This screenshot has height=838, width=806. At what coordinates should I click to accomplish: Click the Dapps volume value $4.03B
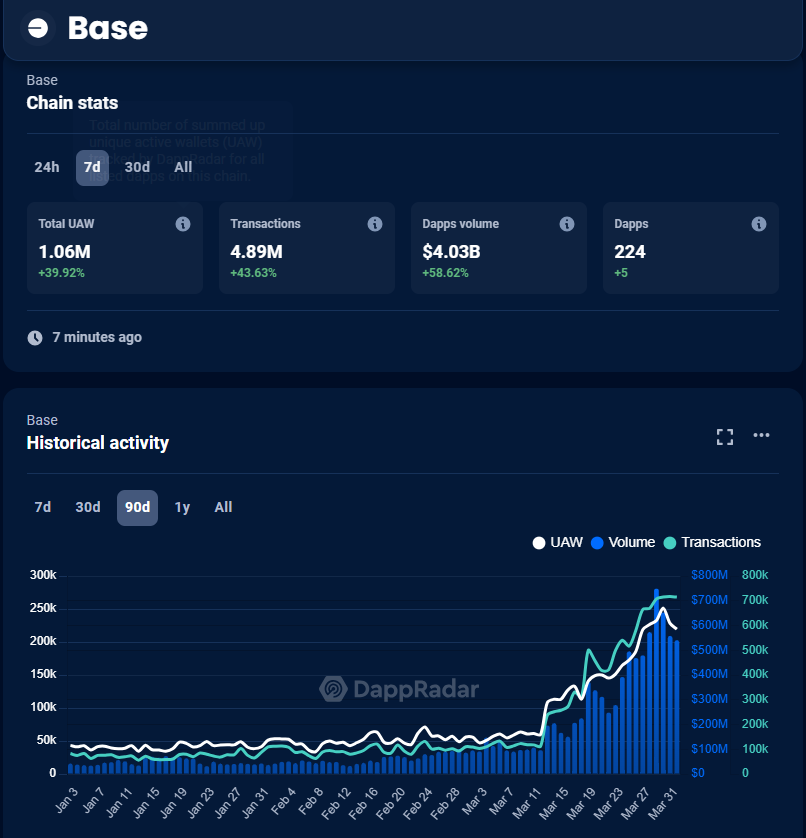click(452, 252)
